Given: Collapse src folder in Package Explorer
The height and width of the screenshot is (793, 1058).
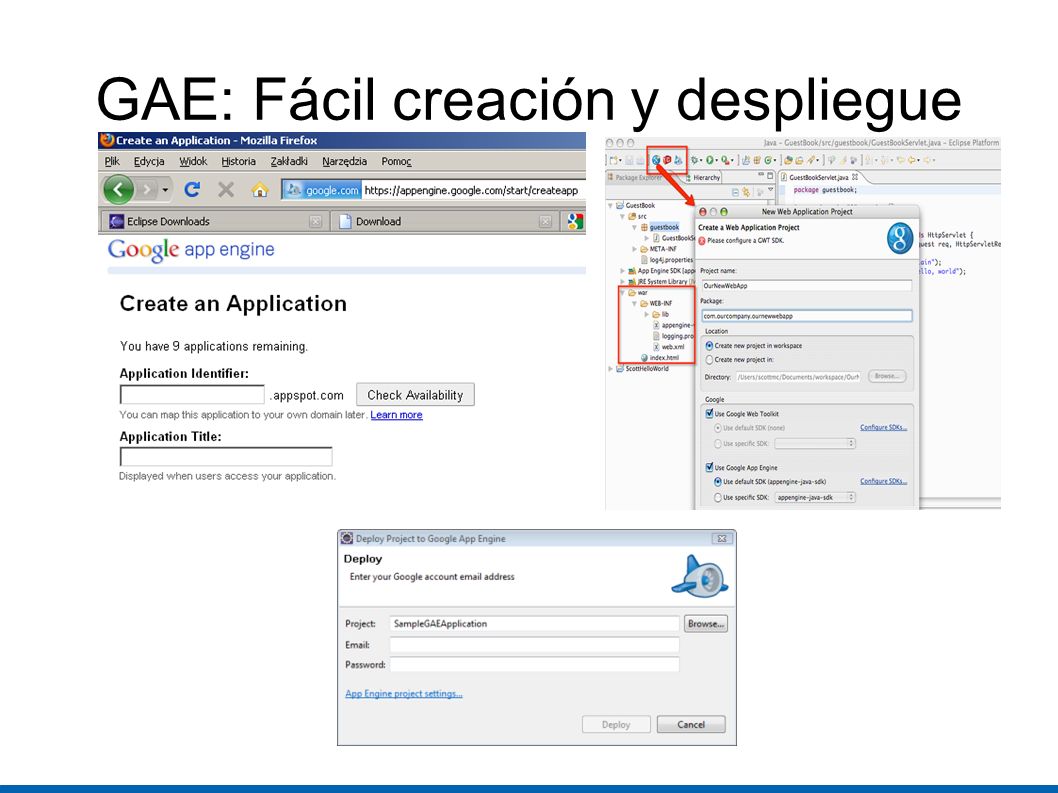Looking at the screenshot, I should click(623, 217).
